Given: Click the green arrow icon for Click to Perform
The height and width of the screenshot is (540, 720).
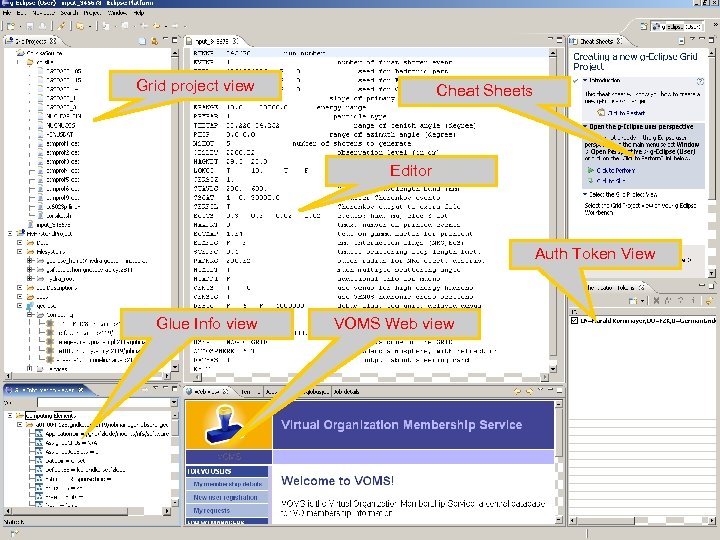Looking at the screenshot, I should tap(591, 170).
